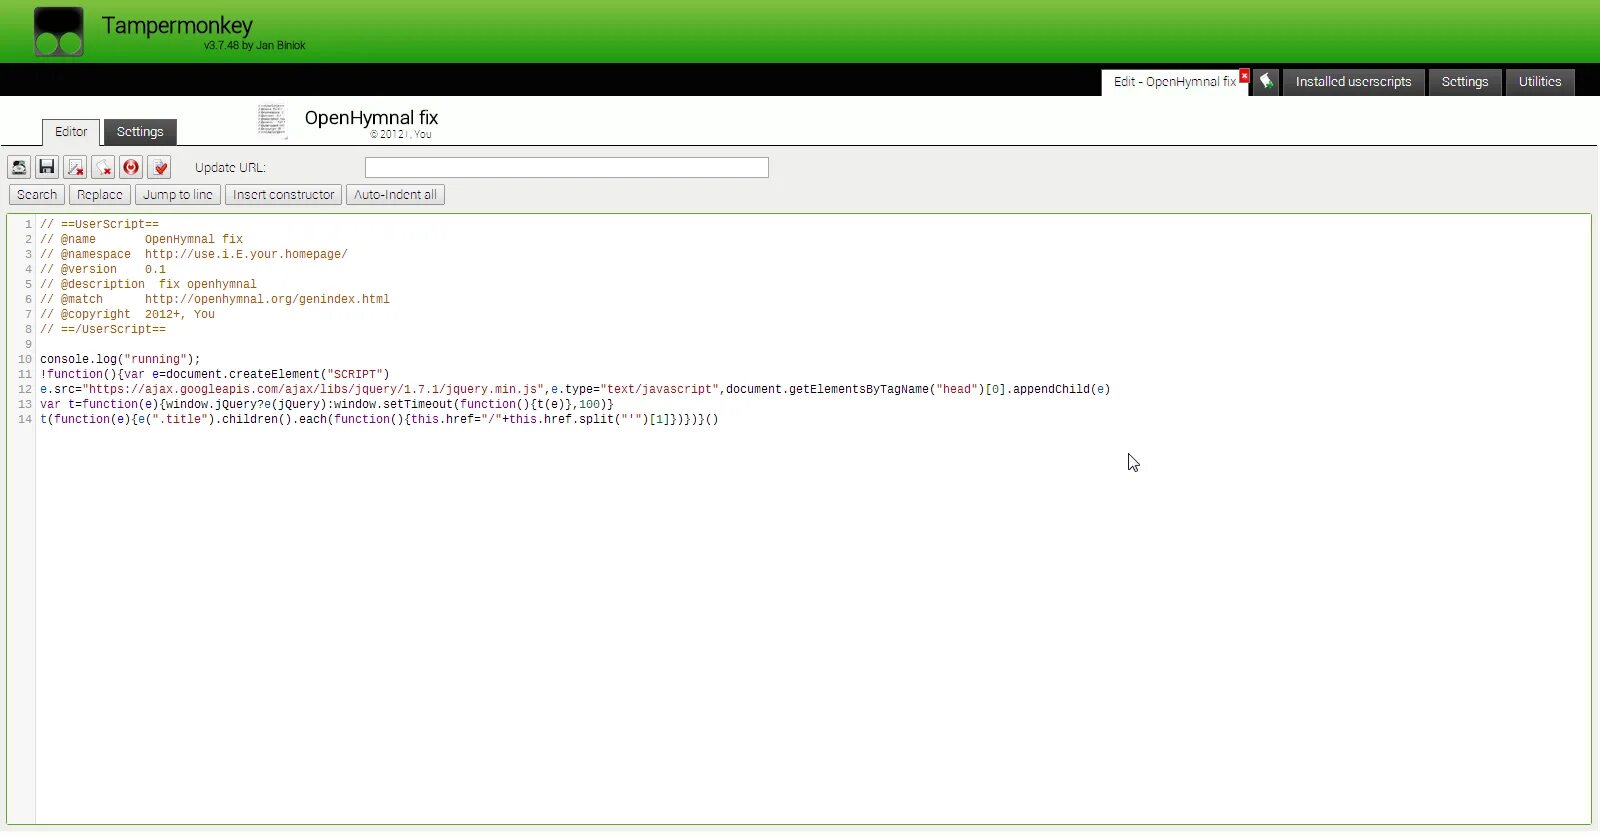Click the OpenHymnal fix script thumbnail icon
The image size is (1600, 837).
272,121
